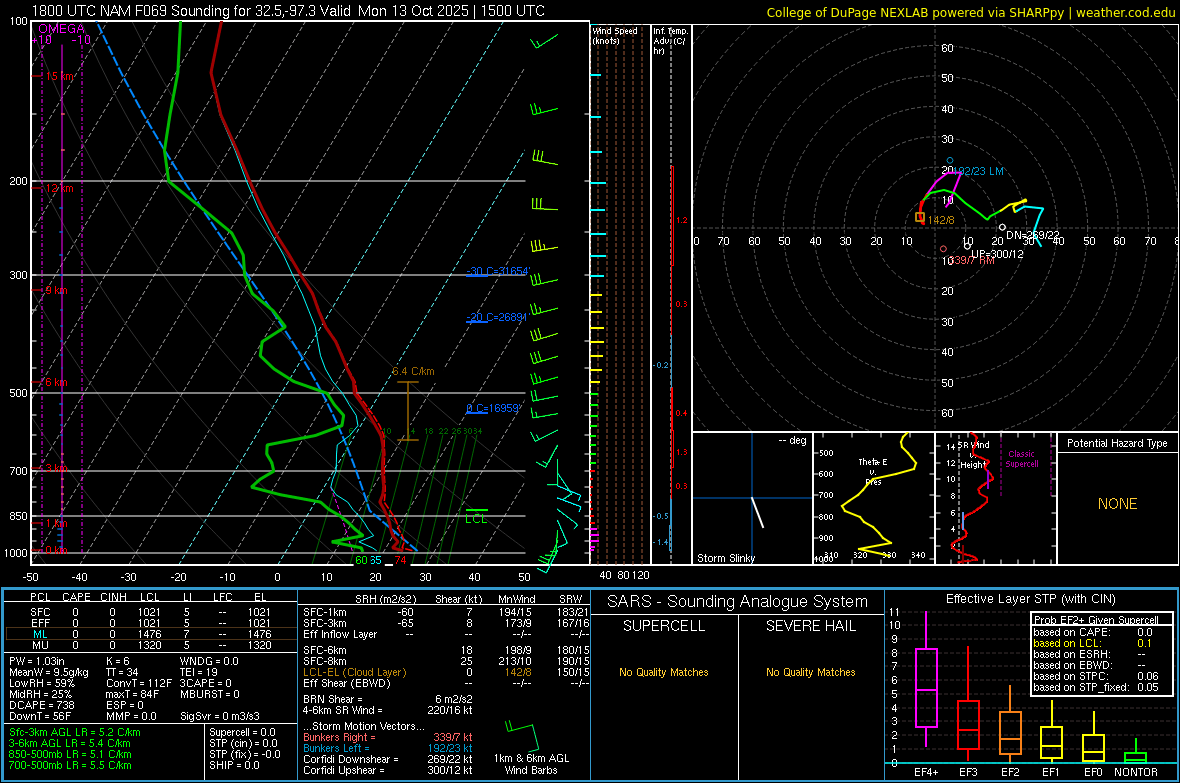
Task: Click No Quality Matches under SEVERE HAIL
Action: 810,672
